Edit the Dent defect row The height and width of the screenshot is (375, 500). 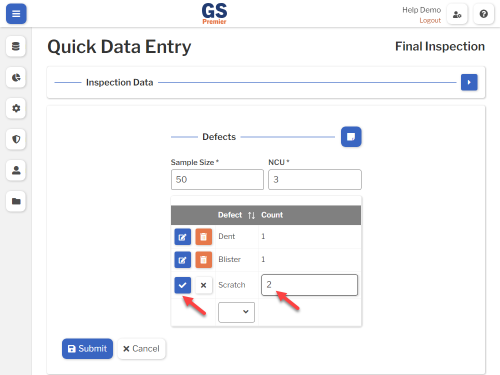pyautogui.click(x=182, y=237)
